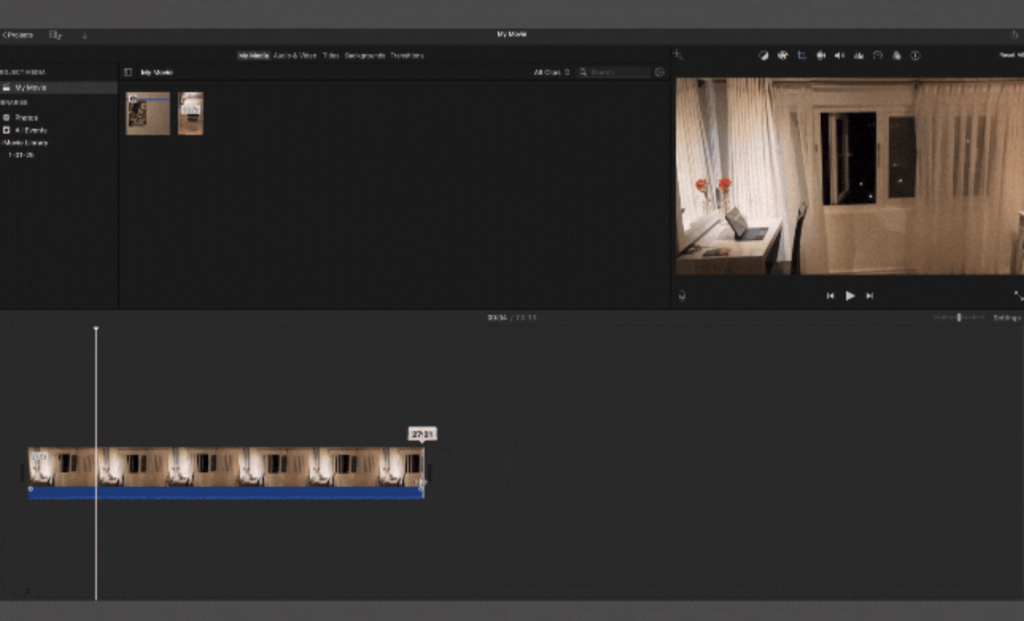Adjust the timeline zoom slider
1024x621 pixels.
point(958,317)
